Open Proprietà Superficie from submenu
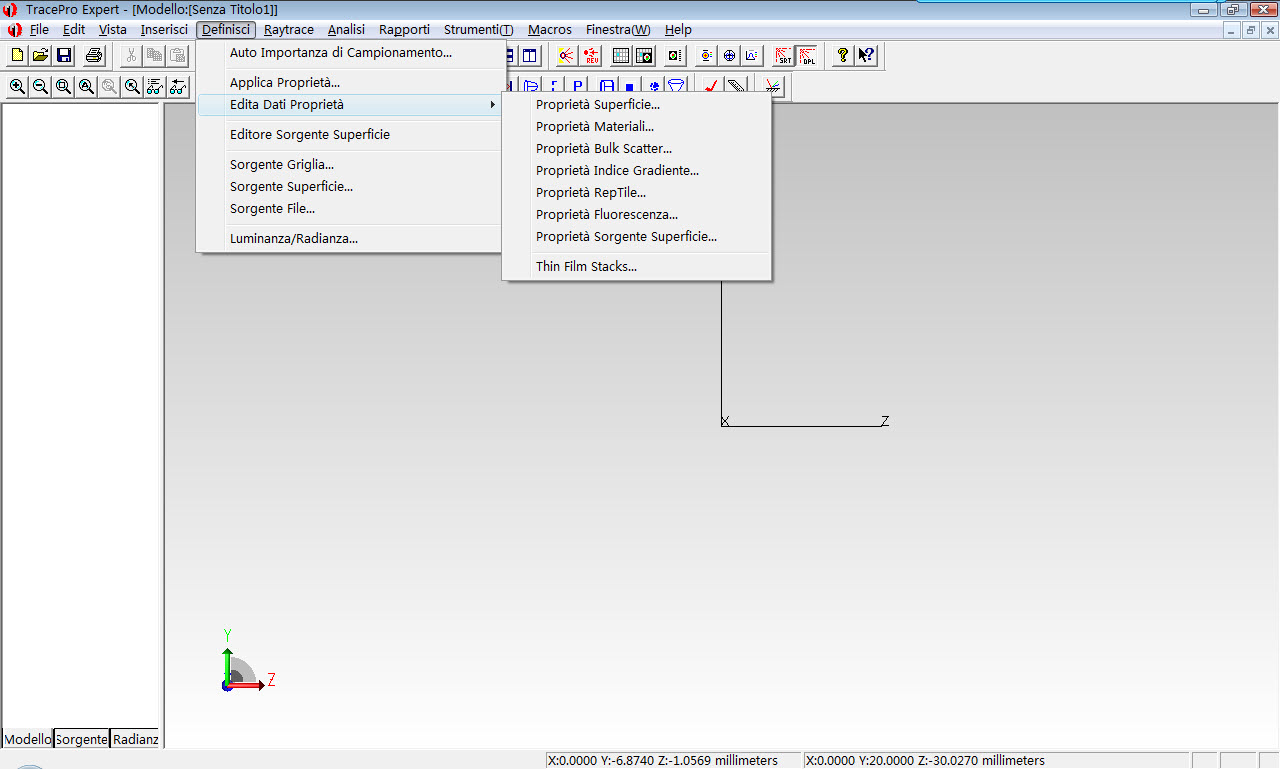 [637, 104]
